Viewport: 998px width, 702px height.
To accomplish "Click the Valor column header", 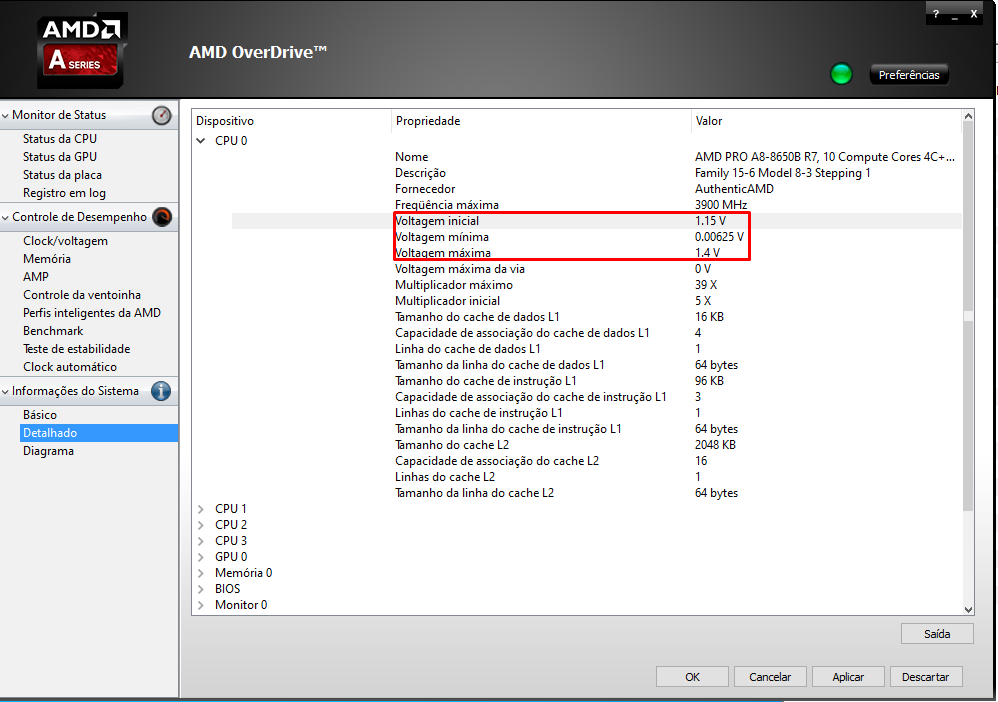I will point(826,121).
